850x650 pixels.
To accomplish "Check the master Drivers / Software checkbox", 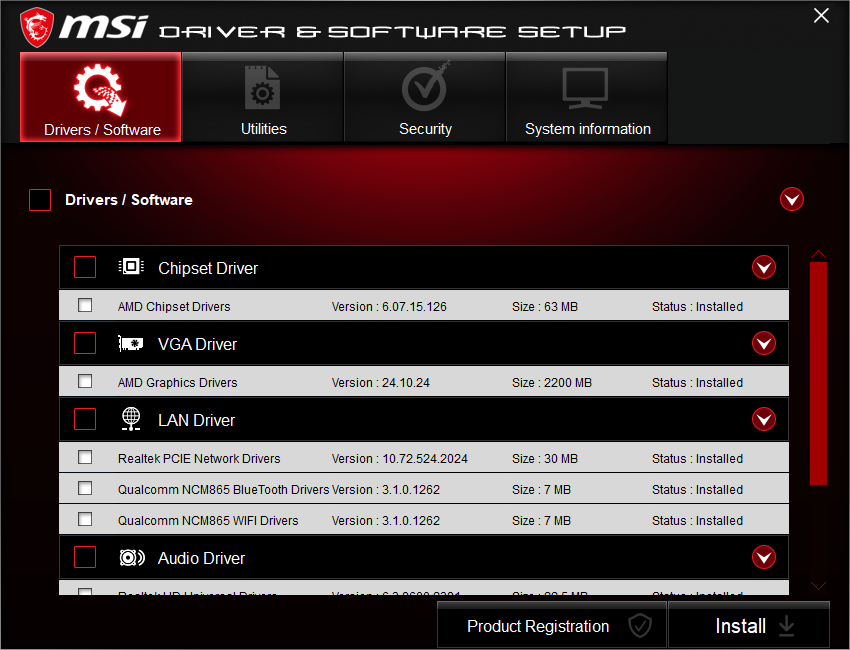I will coord(40,199).
